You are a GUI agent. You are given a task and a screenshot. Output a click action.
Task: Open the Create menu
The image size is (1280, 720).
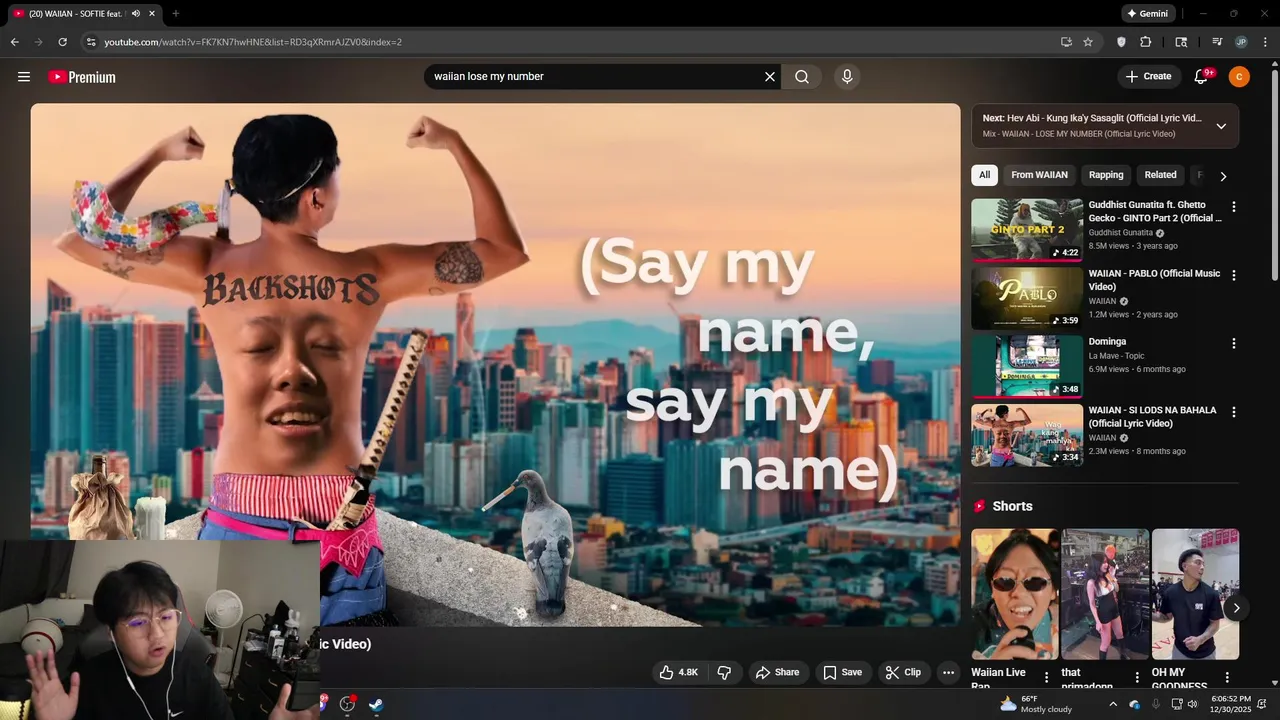(1148, 76)
